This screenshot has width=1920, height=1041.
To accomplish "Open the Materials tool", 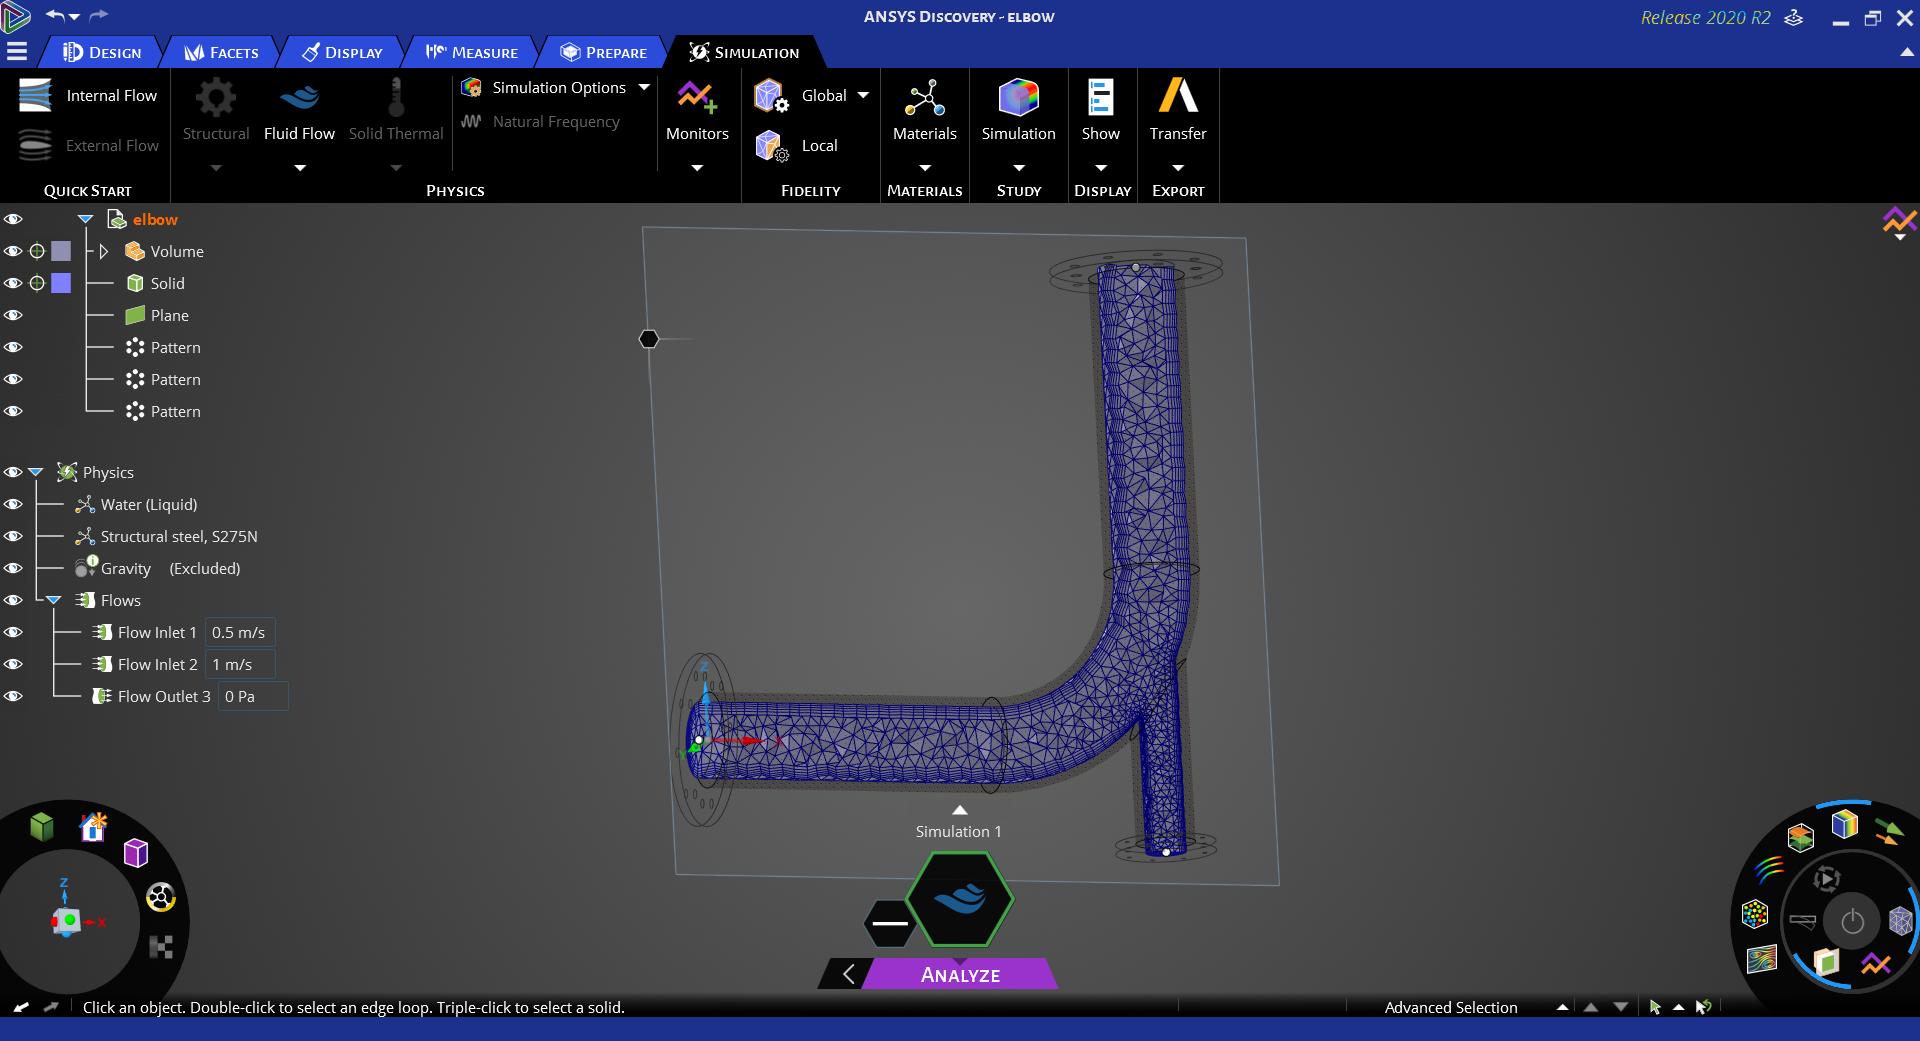I will pyautogui.click(x=924, y=111).
